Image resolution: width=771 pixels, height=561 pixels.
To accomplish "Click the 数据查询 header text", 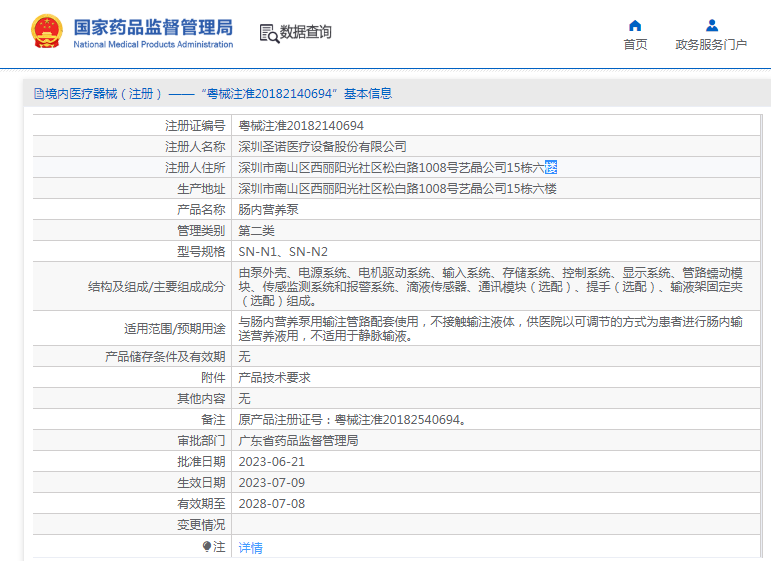I will [x=305, y=32].
